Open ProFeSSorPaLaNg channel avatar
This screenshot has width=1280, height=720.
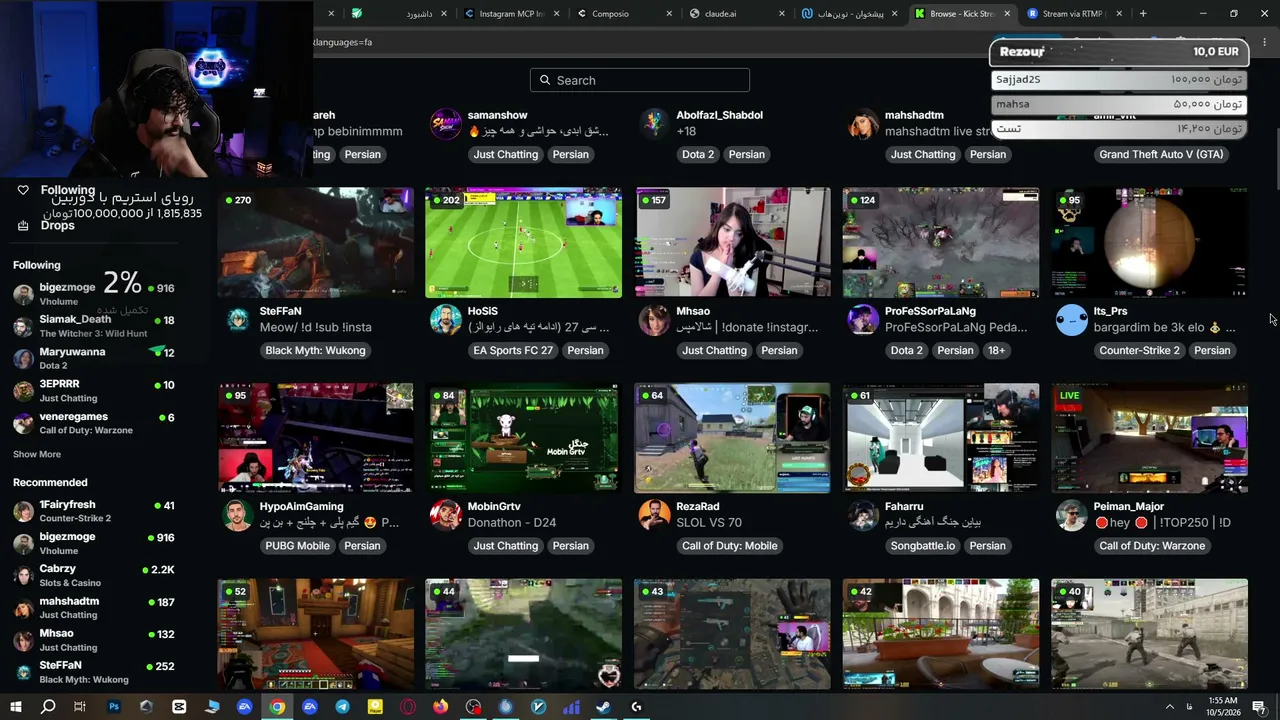(x=862, y=320)
